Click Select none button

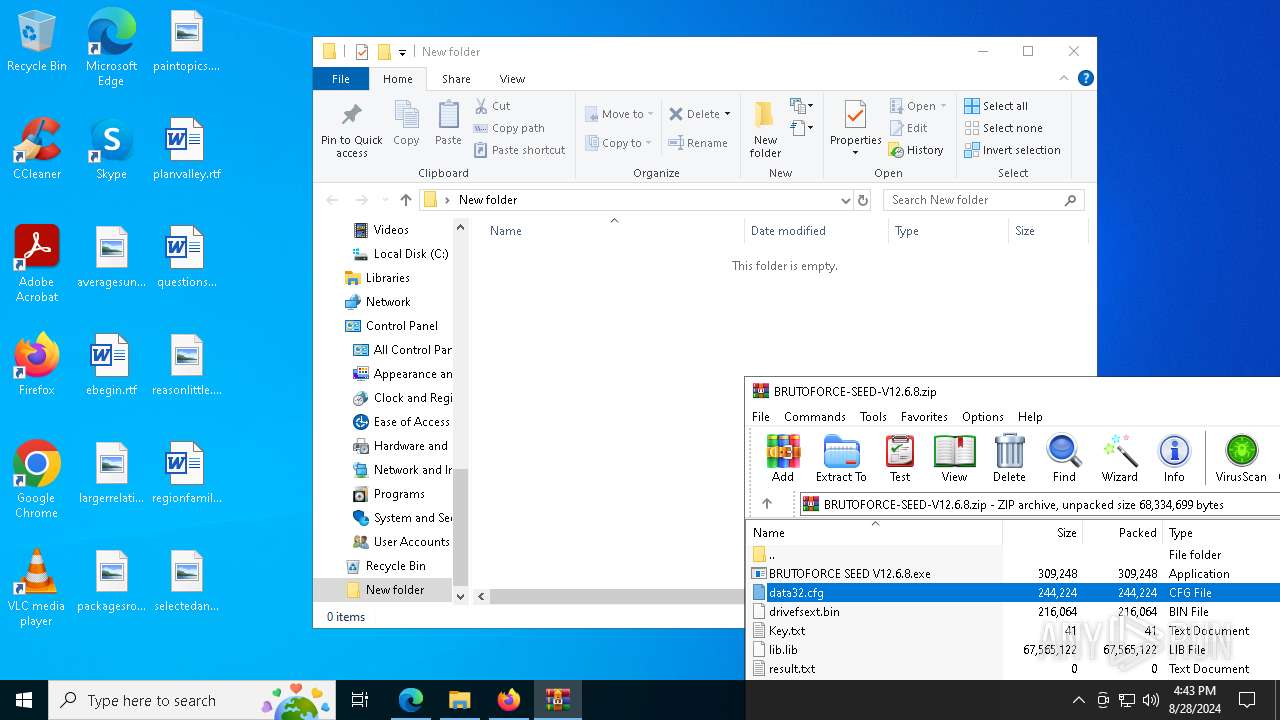click(1003, 128)
